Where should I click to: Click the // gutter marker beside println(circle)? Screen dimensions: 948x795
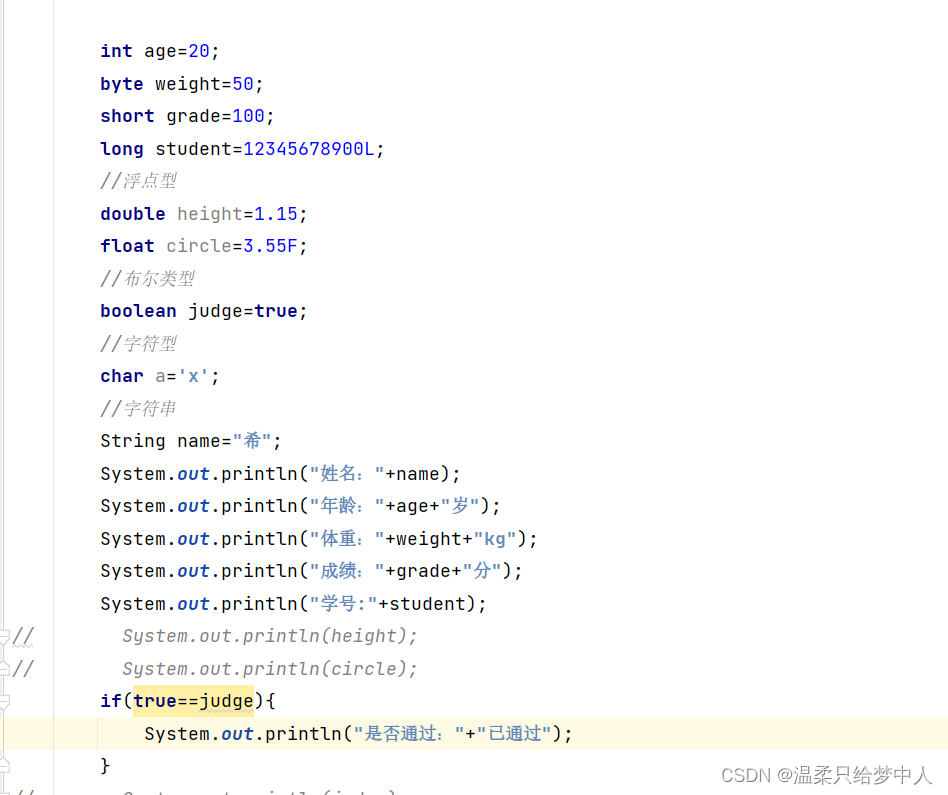coord(22,668)
